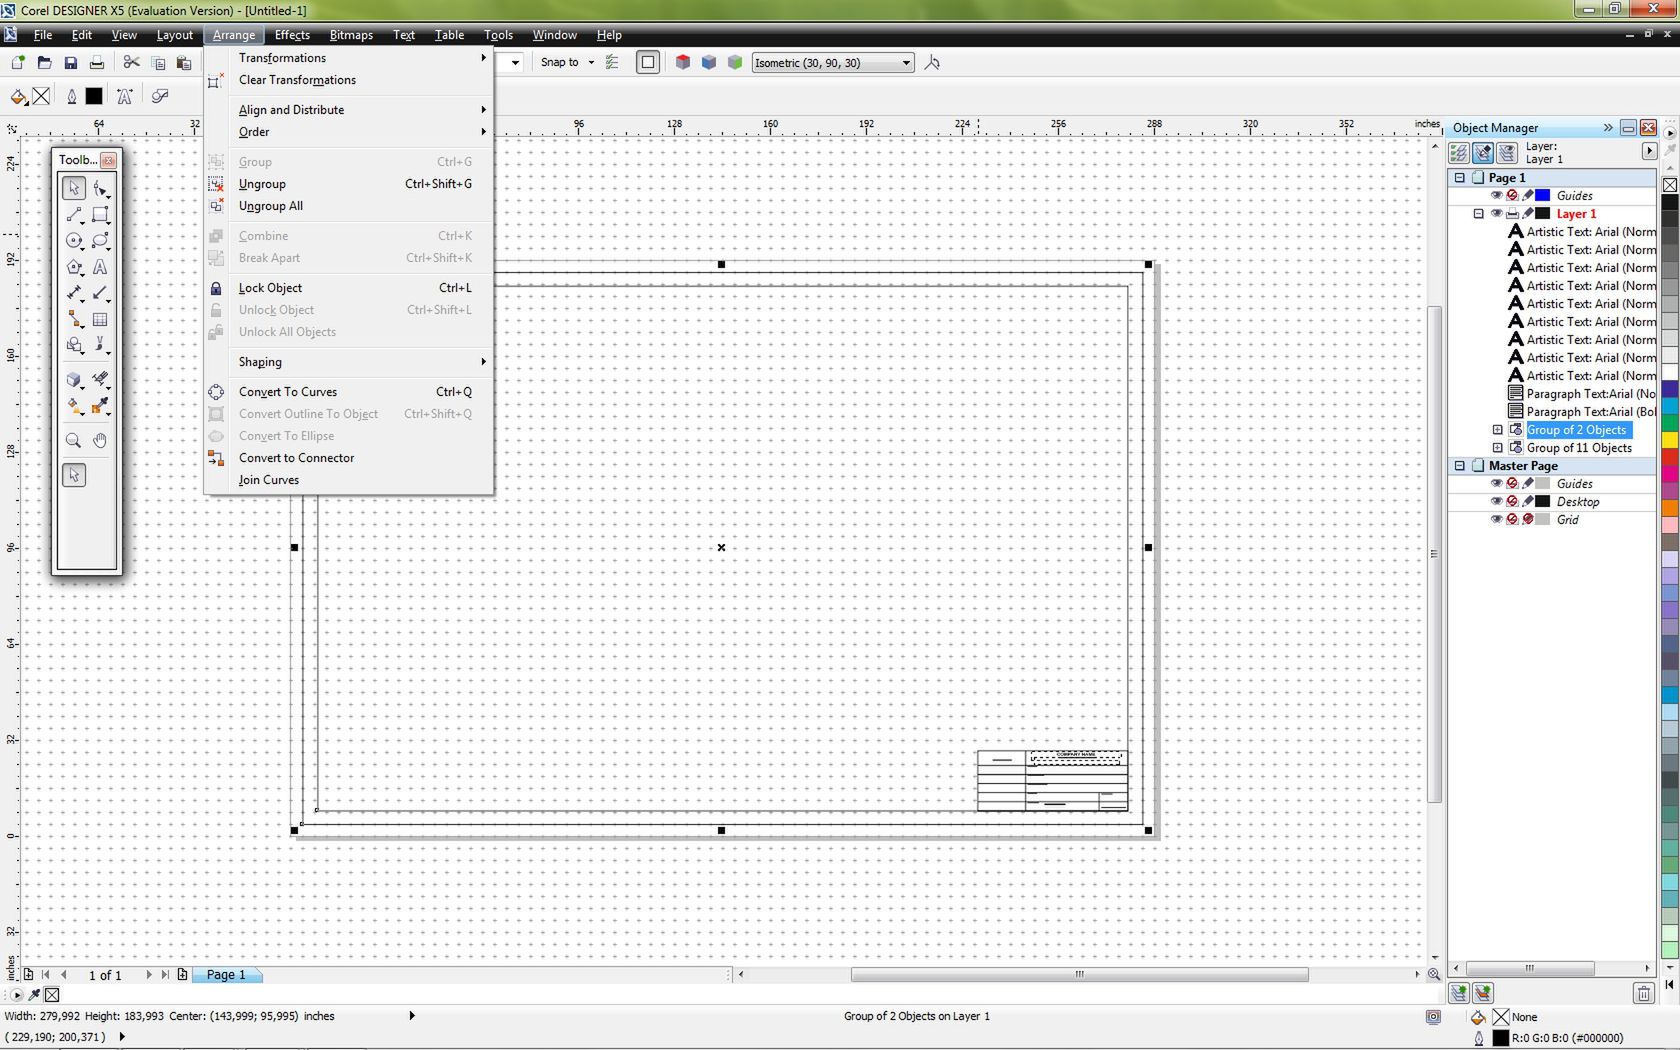Toggle visibility eye of Layer 1
This screenshot has width=1680, height=1050.
(x=1497, y=214)
